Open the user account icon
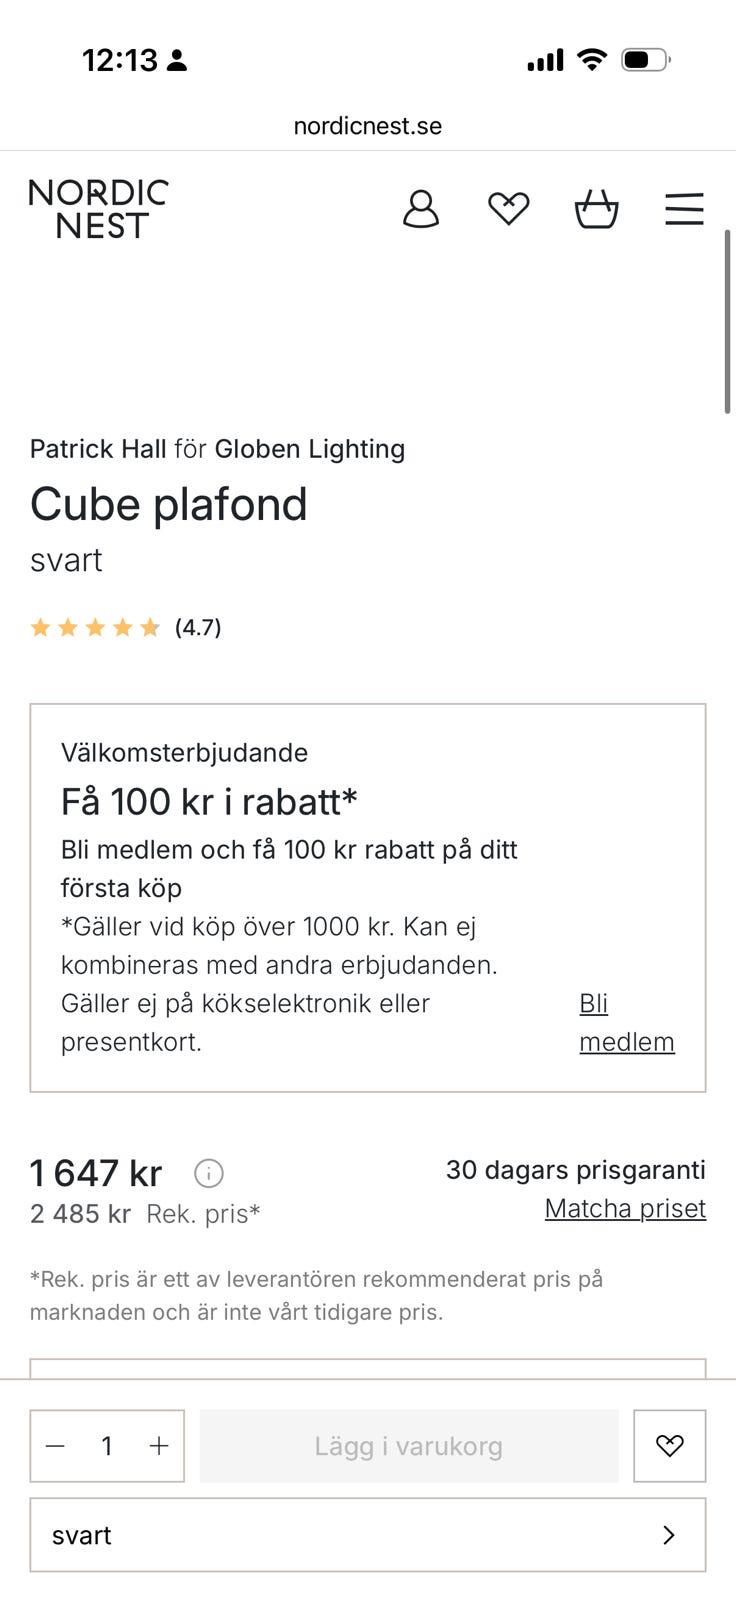736x1600 pixels. 421,209
